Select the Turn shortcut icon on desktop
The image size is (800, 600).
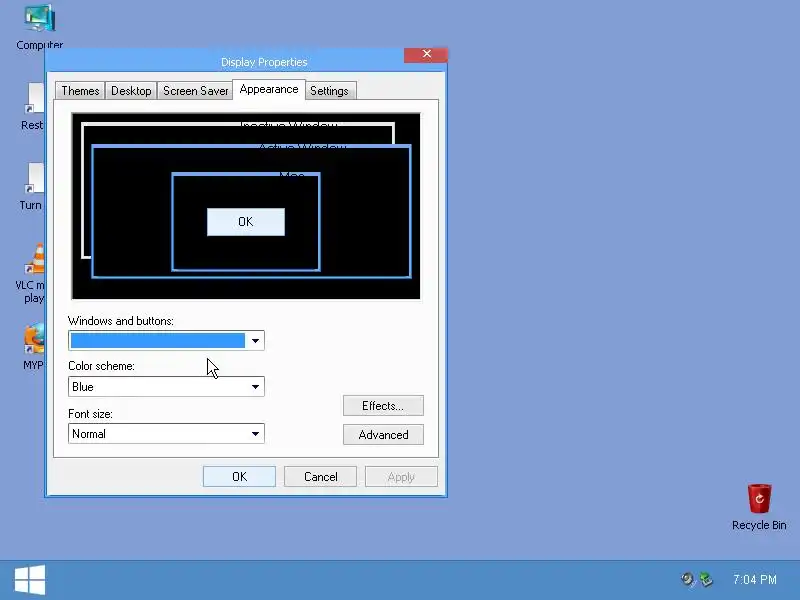34,187
